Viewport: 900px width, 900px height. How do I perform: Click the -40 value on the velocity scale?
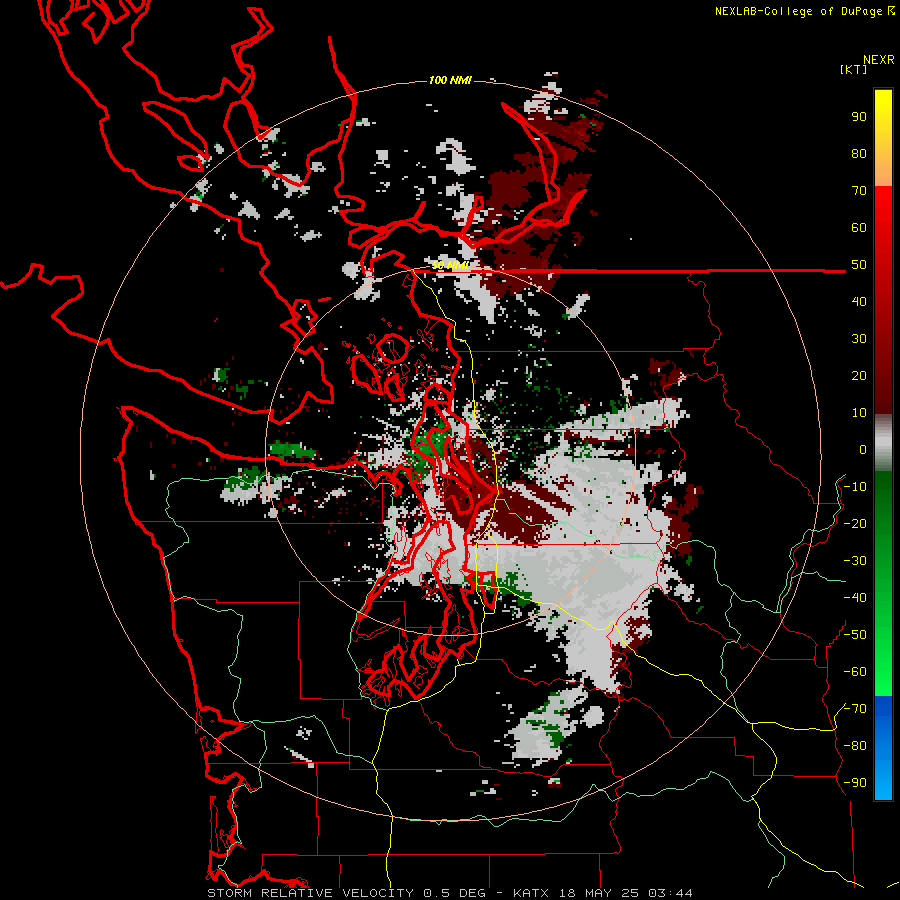[855, 598]
